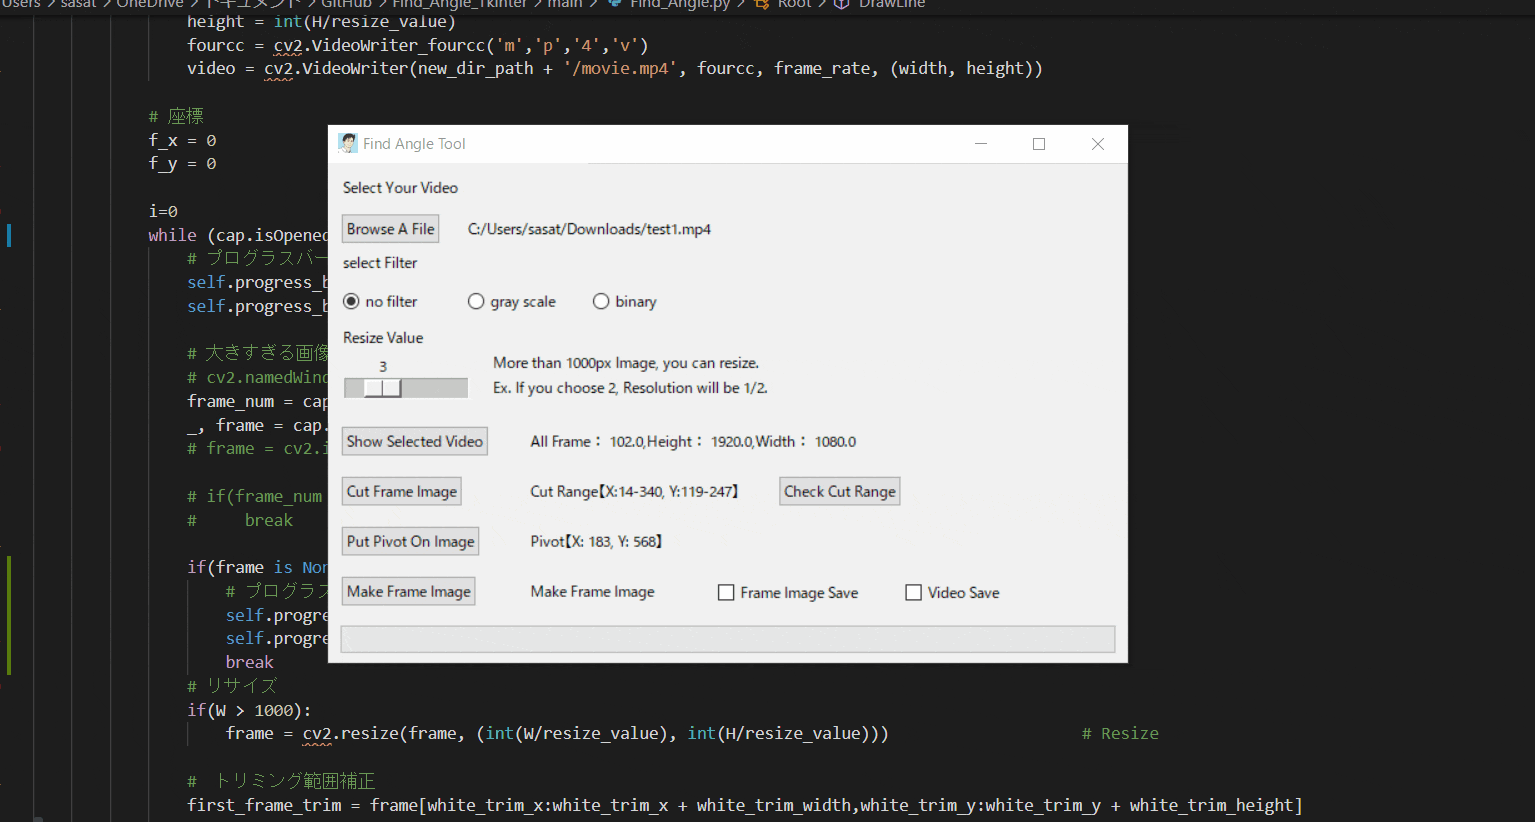The width and height of the screenshot is (1535, 822).
Task: Click the 'if(W > 1000):' code line
Action: pos(249,710)
